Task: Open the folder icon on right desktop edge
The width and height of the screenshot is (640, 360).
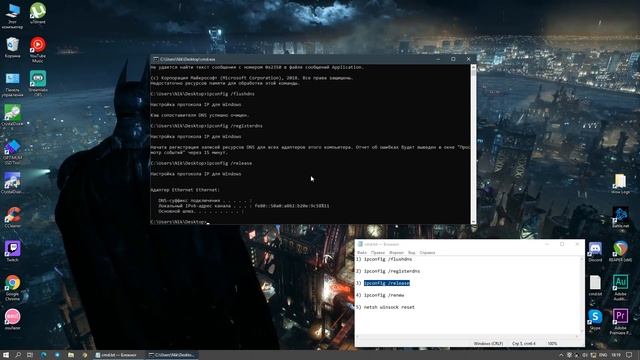Action: [620, 184]
